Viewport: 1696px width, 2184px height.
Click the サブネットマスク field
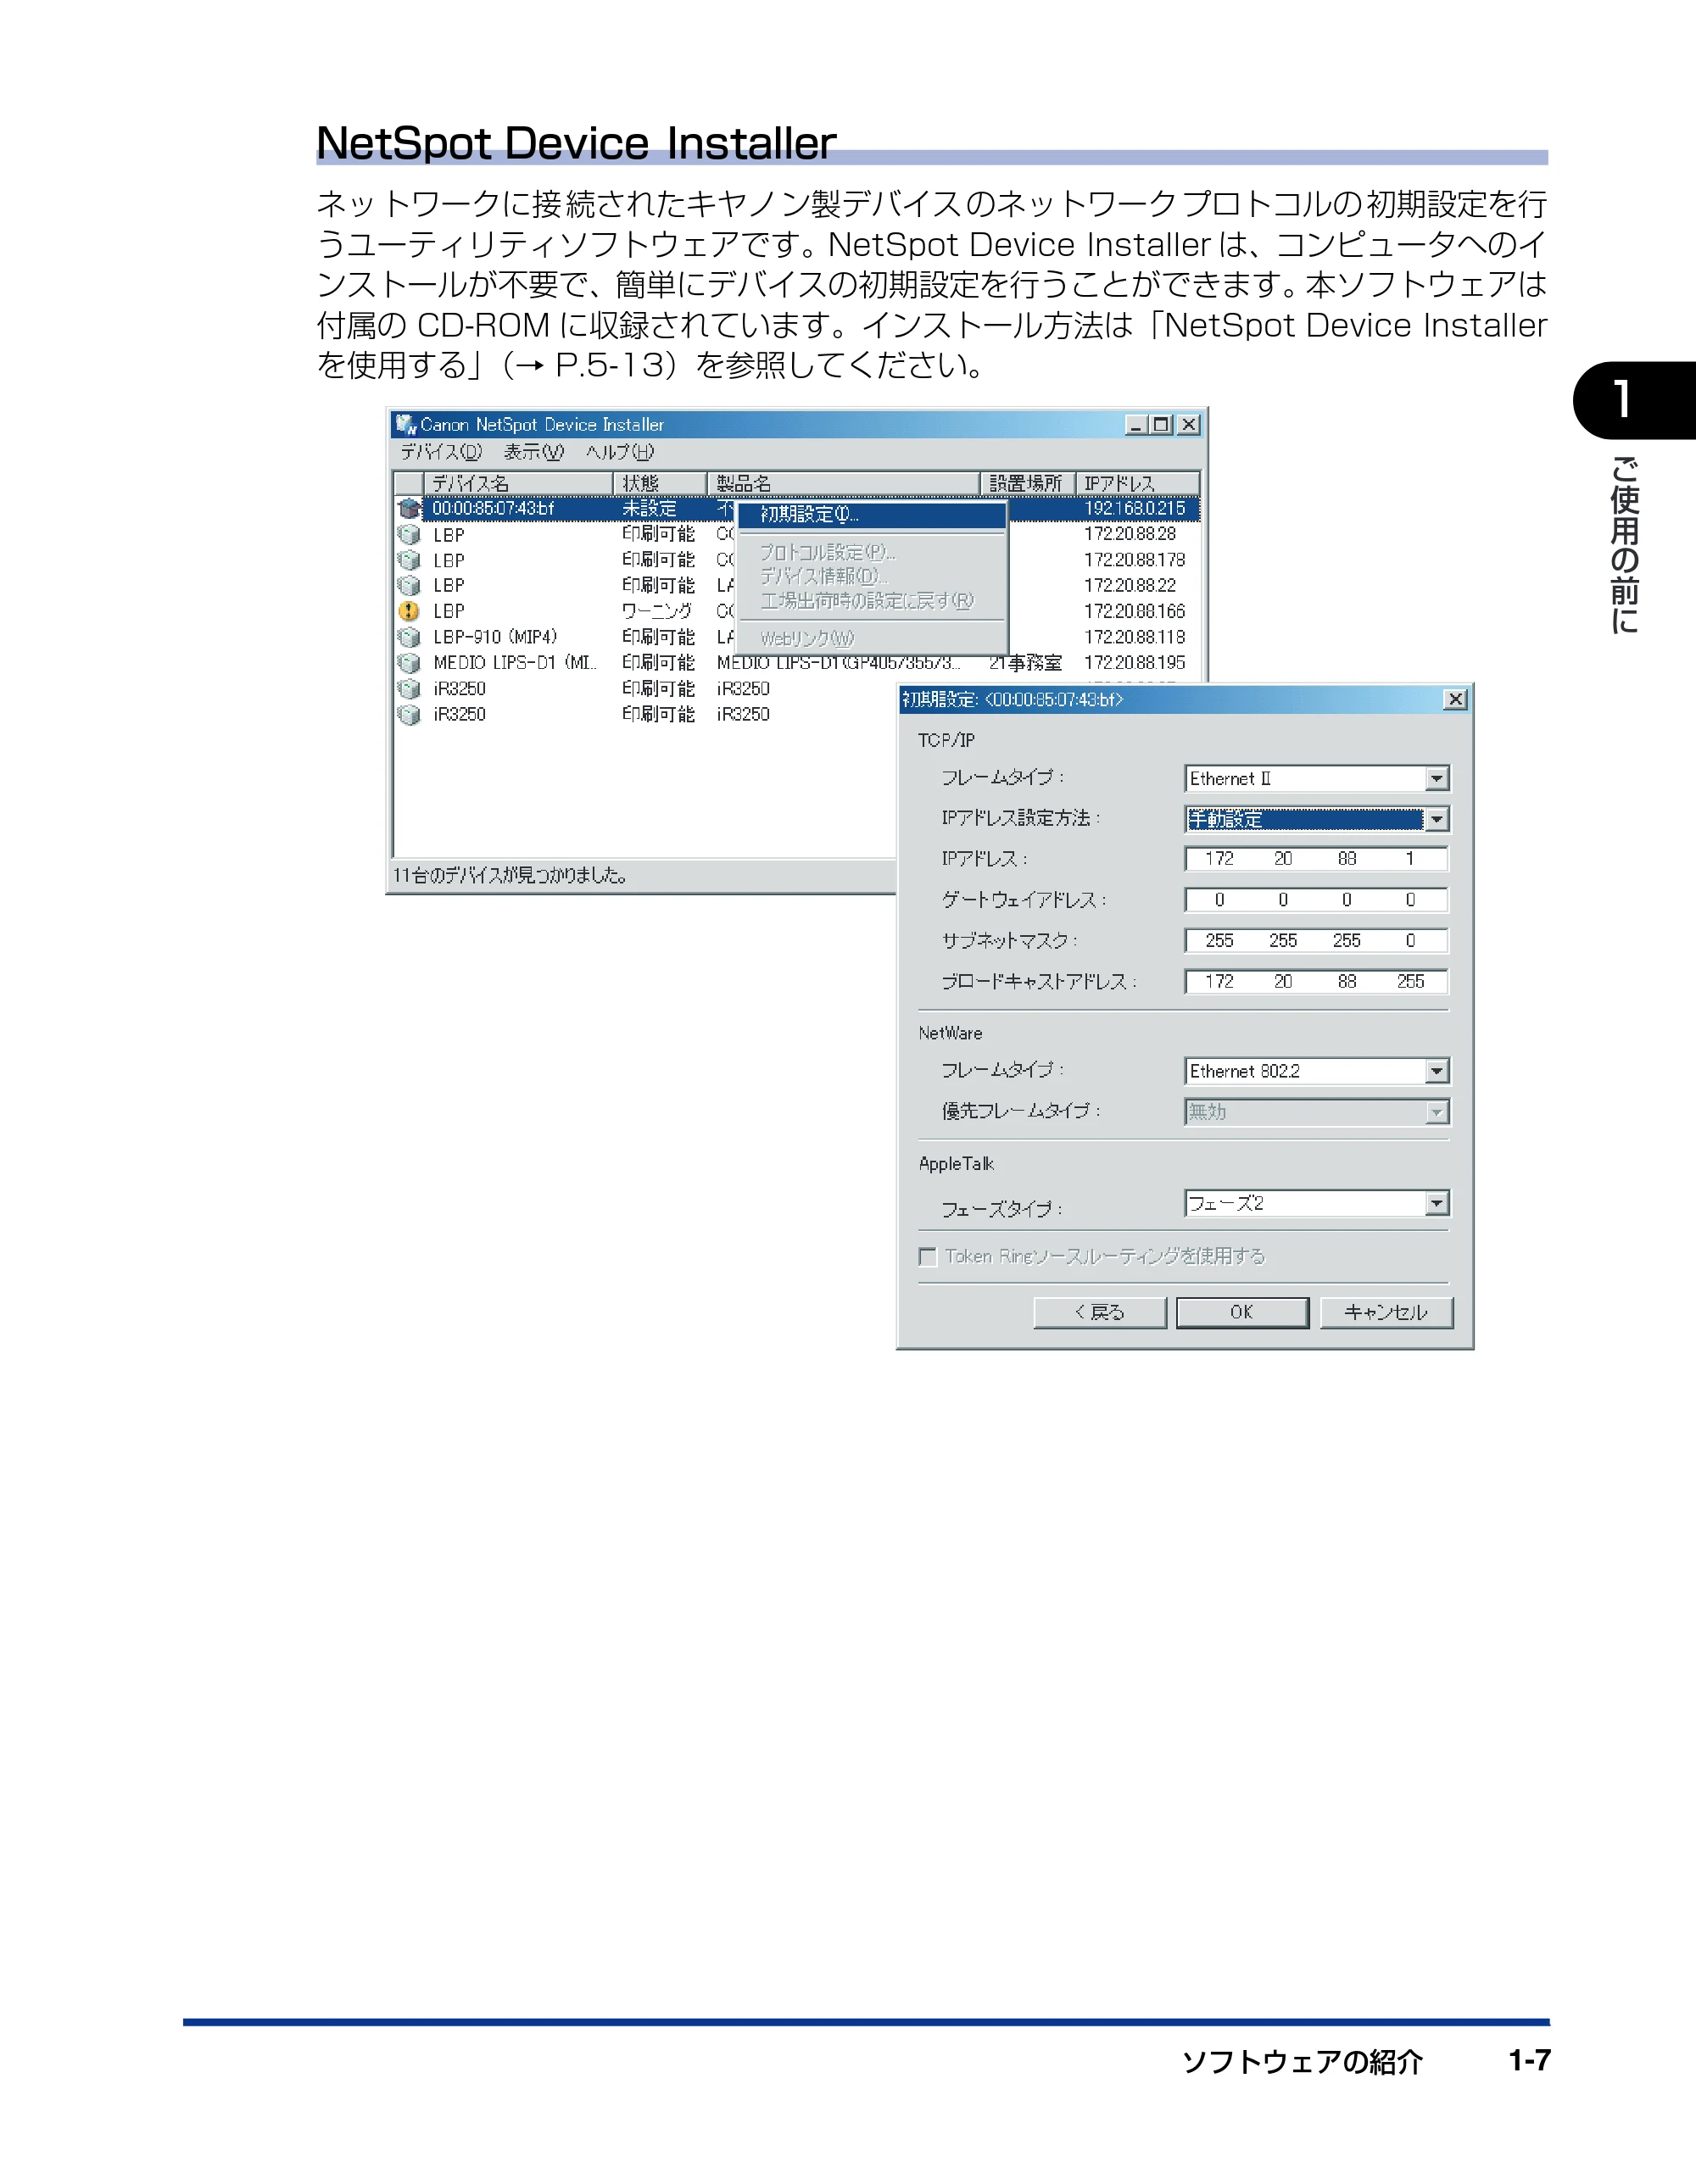[1316, 941]
